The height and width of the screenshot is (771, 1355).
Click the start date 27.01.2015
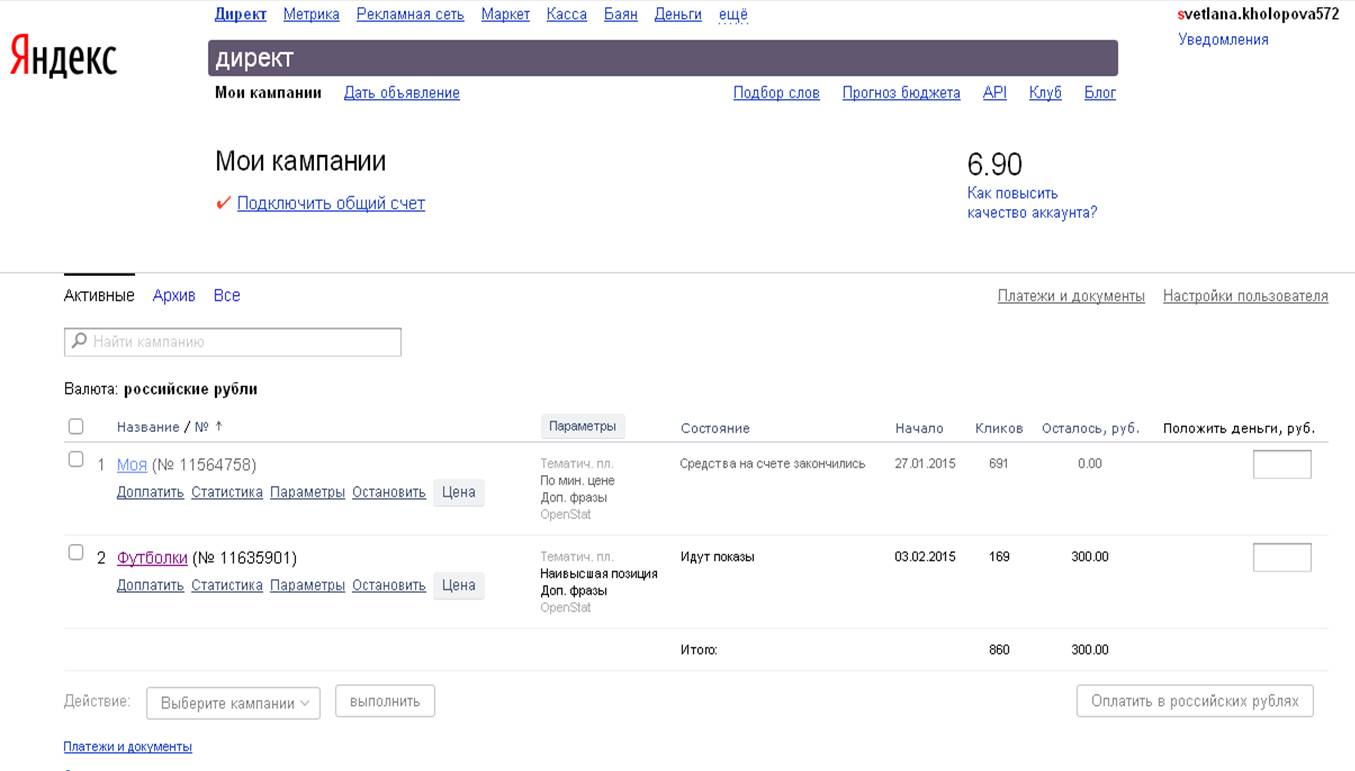tap(925, 464)
